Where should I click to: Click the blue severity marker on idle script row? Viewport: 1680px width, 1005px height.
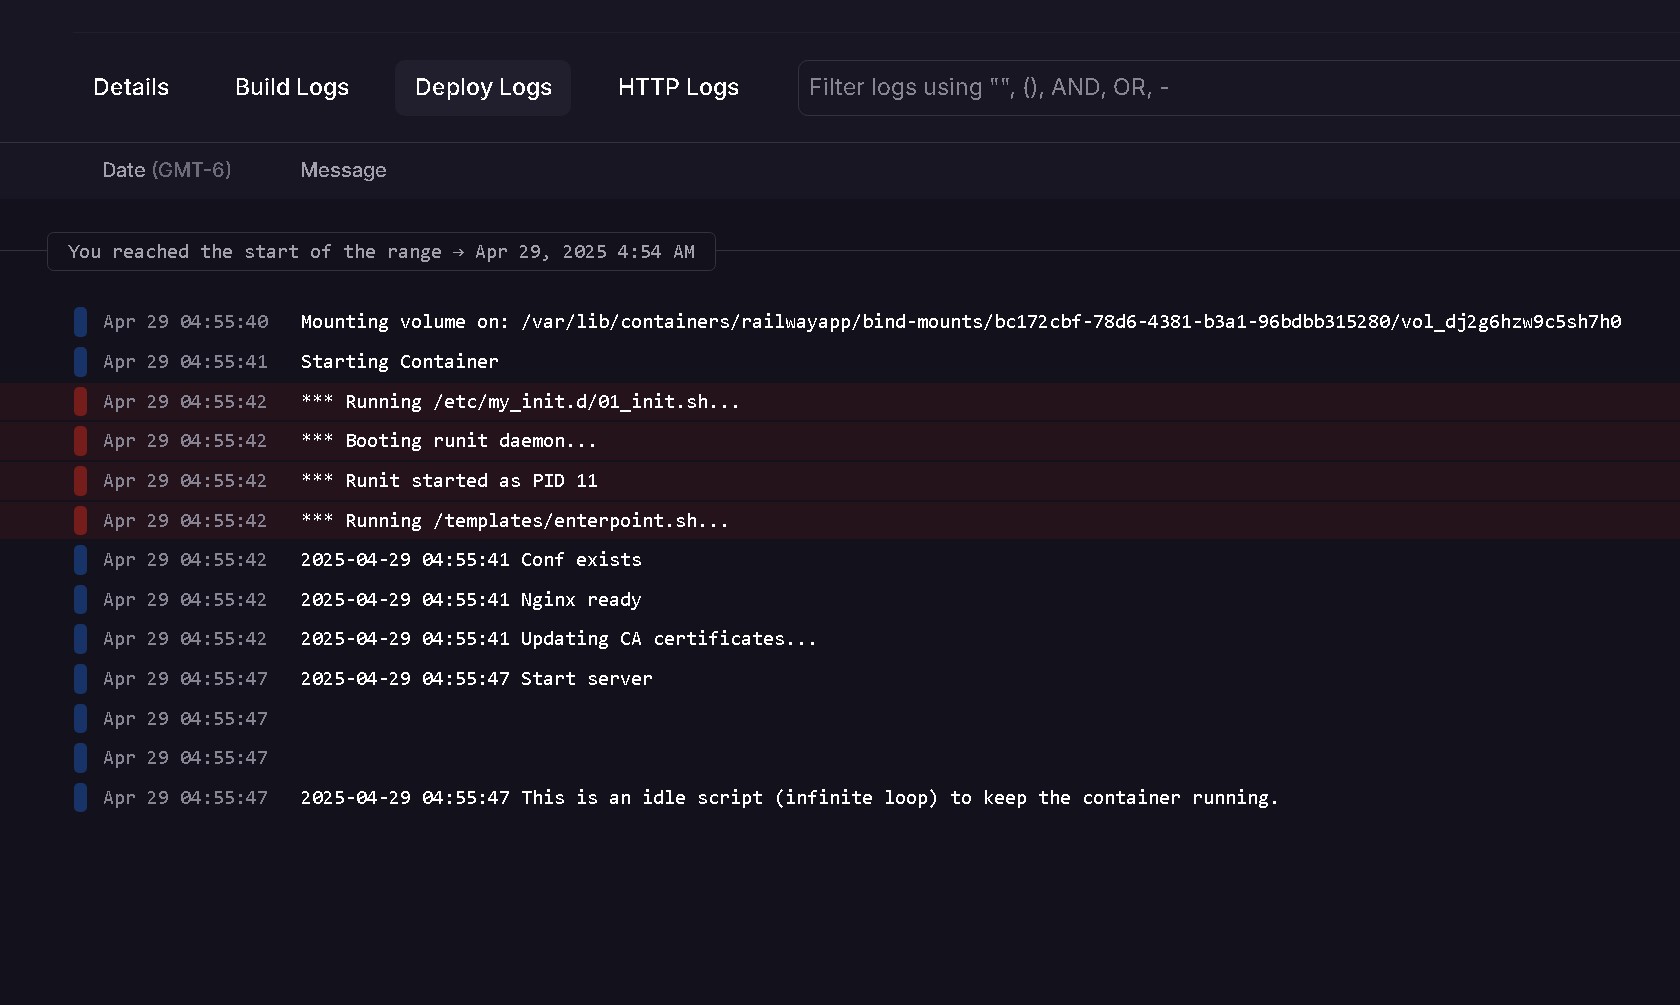(x=80, y=798)
